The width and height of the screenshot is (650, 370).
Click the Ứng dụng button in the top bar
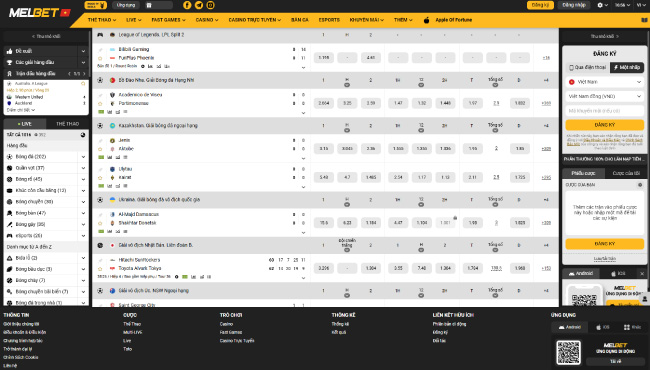tap(126, 5)
